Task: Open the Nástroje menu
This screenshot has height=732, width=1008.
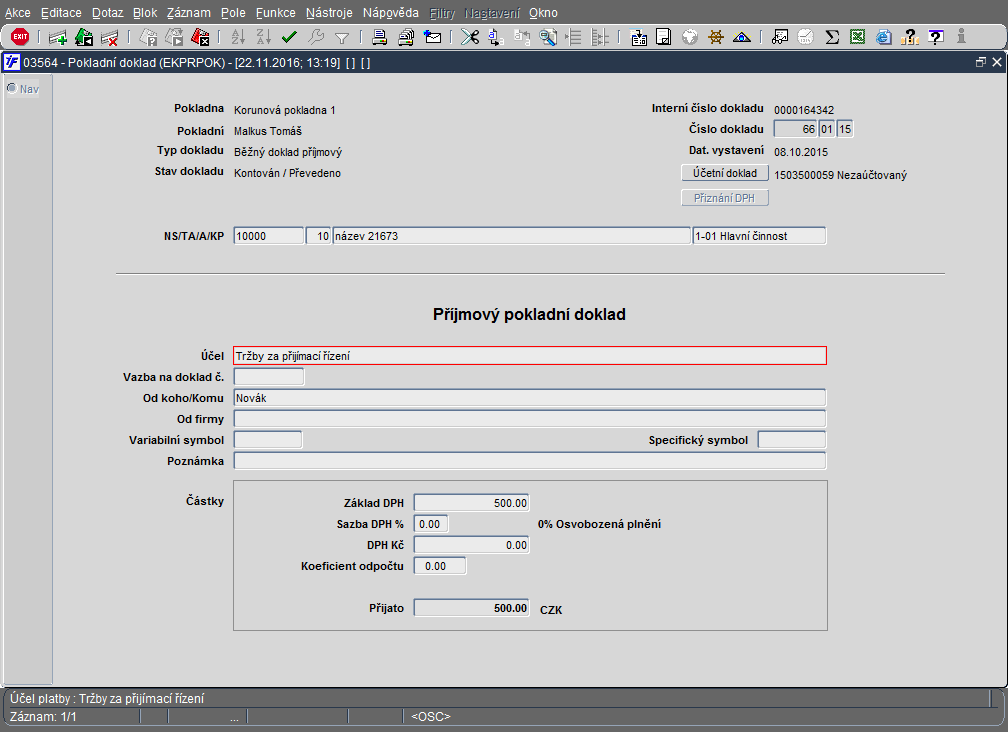Action: point(329,13)
